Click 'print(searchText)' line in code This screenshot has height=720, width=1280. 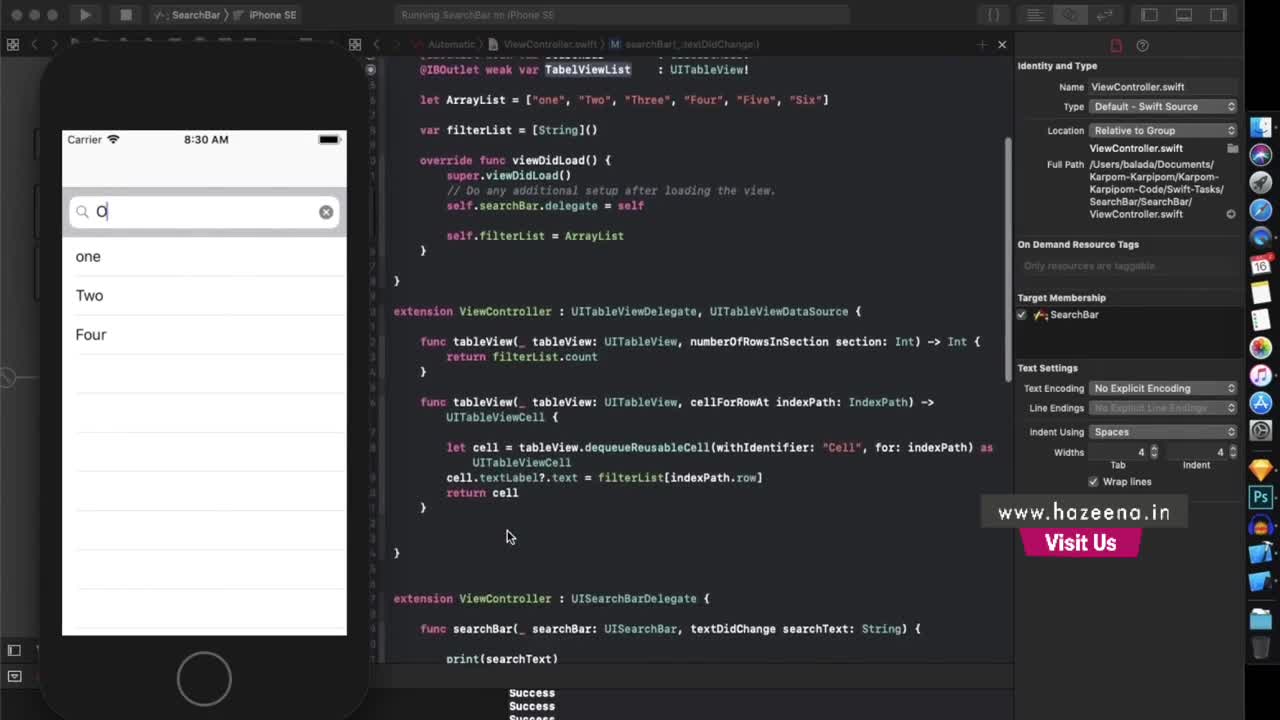(x=502, y=658)
